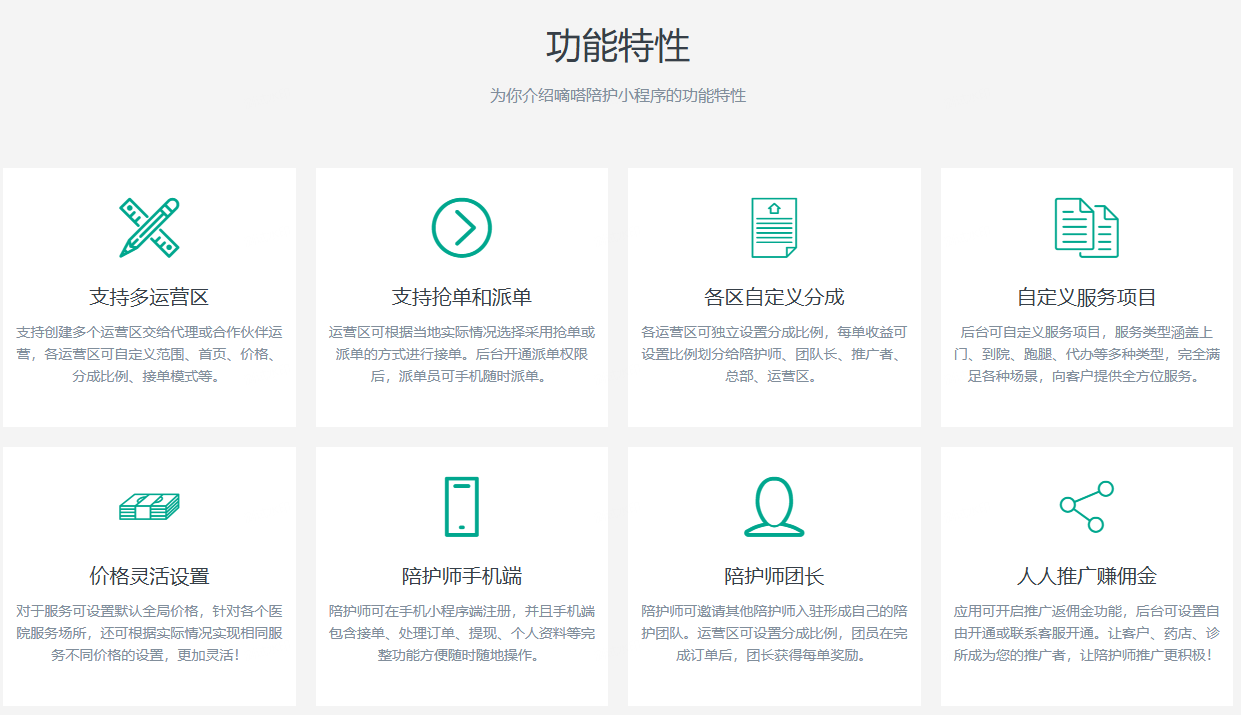Click the description text under 支持多运营区

point(149,354)
